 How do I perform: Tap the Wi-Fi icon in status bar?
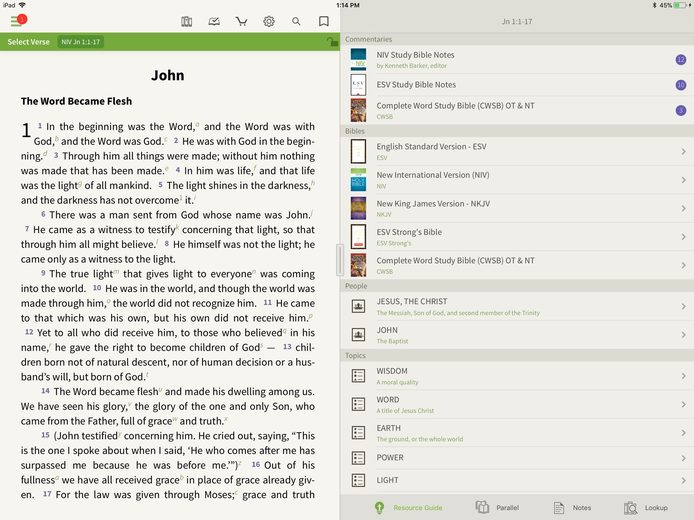point(22,5)
